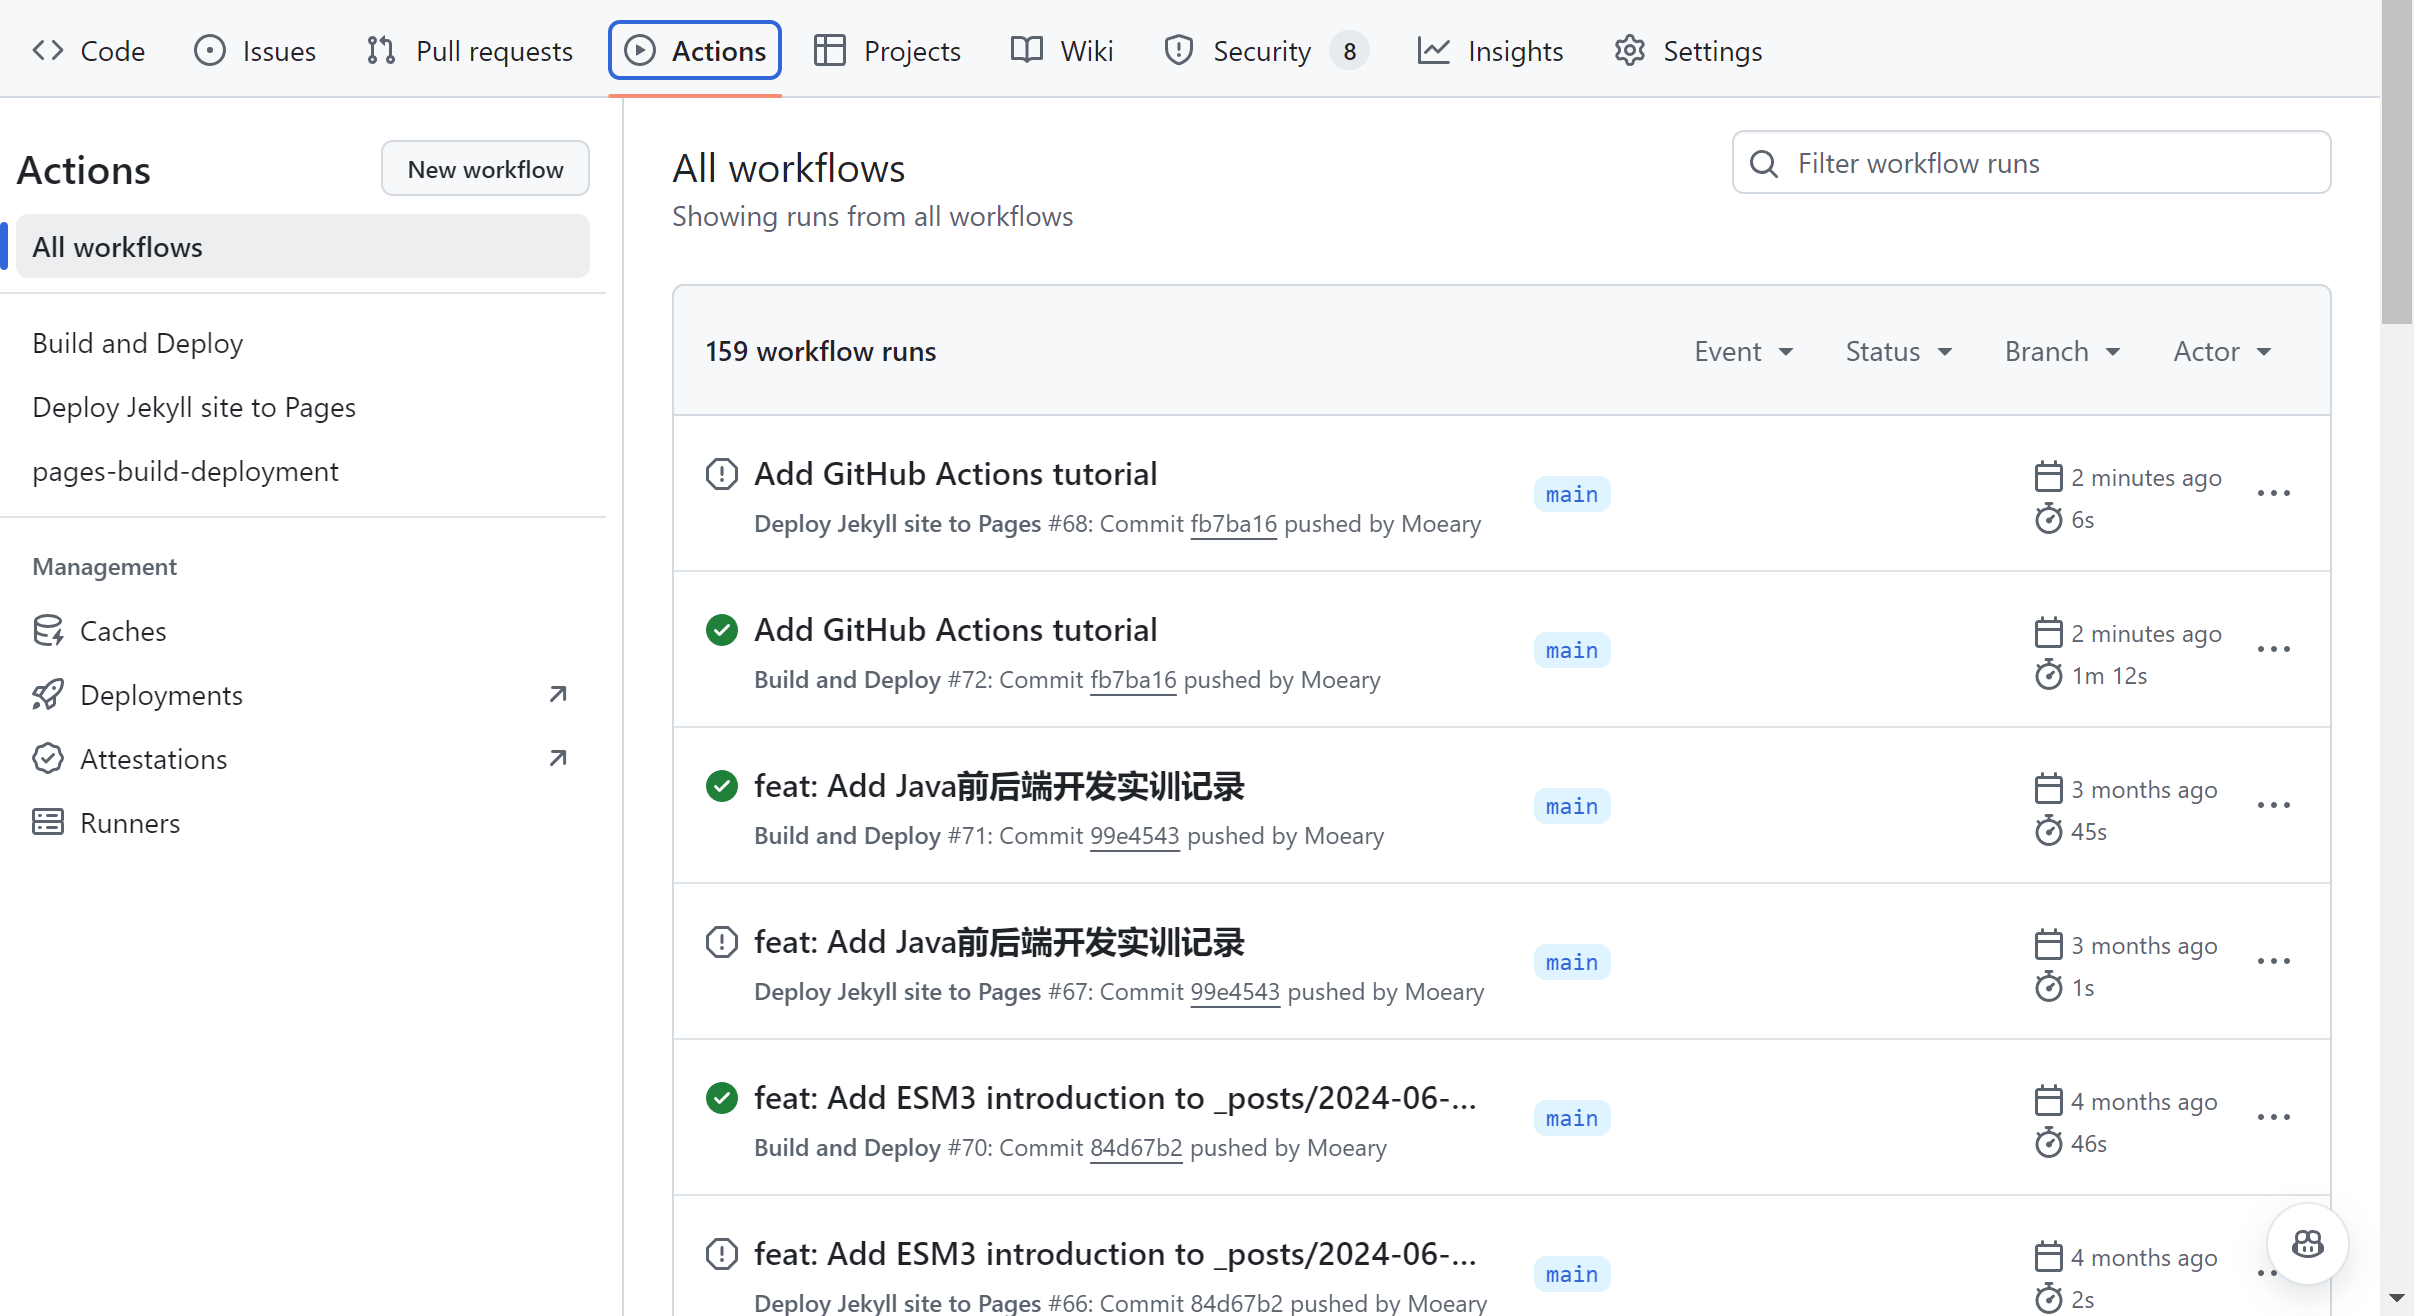The width and height of the screenshot is (2414, 1316).
Task: Click the failed status icon of run #67
Action: tap(721, 942)
